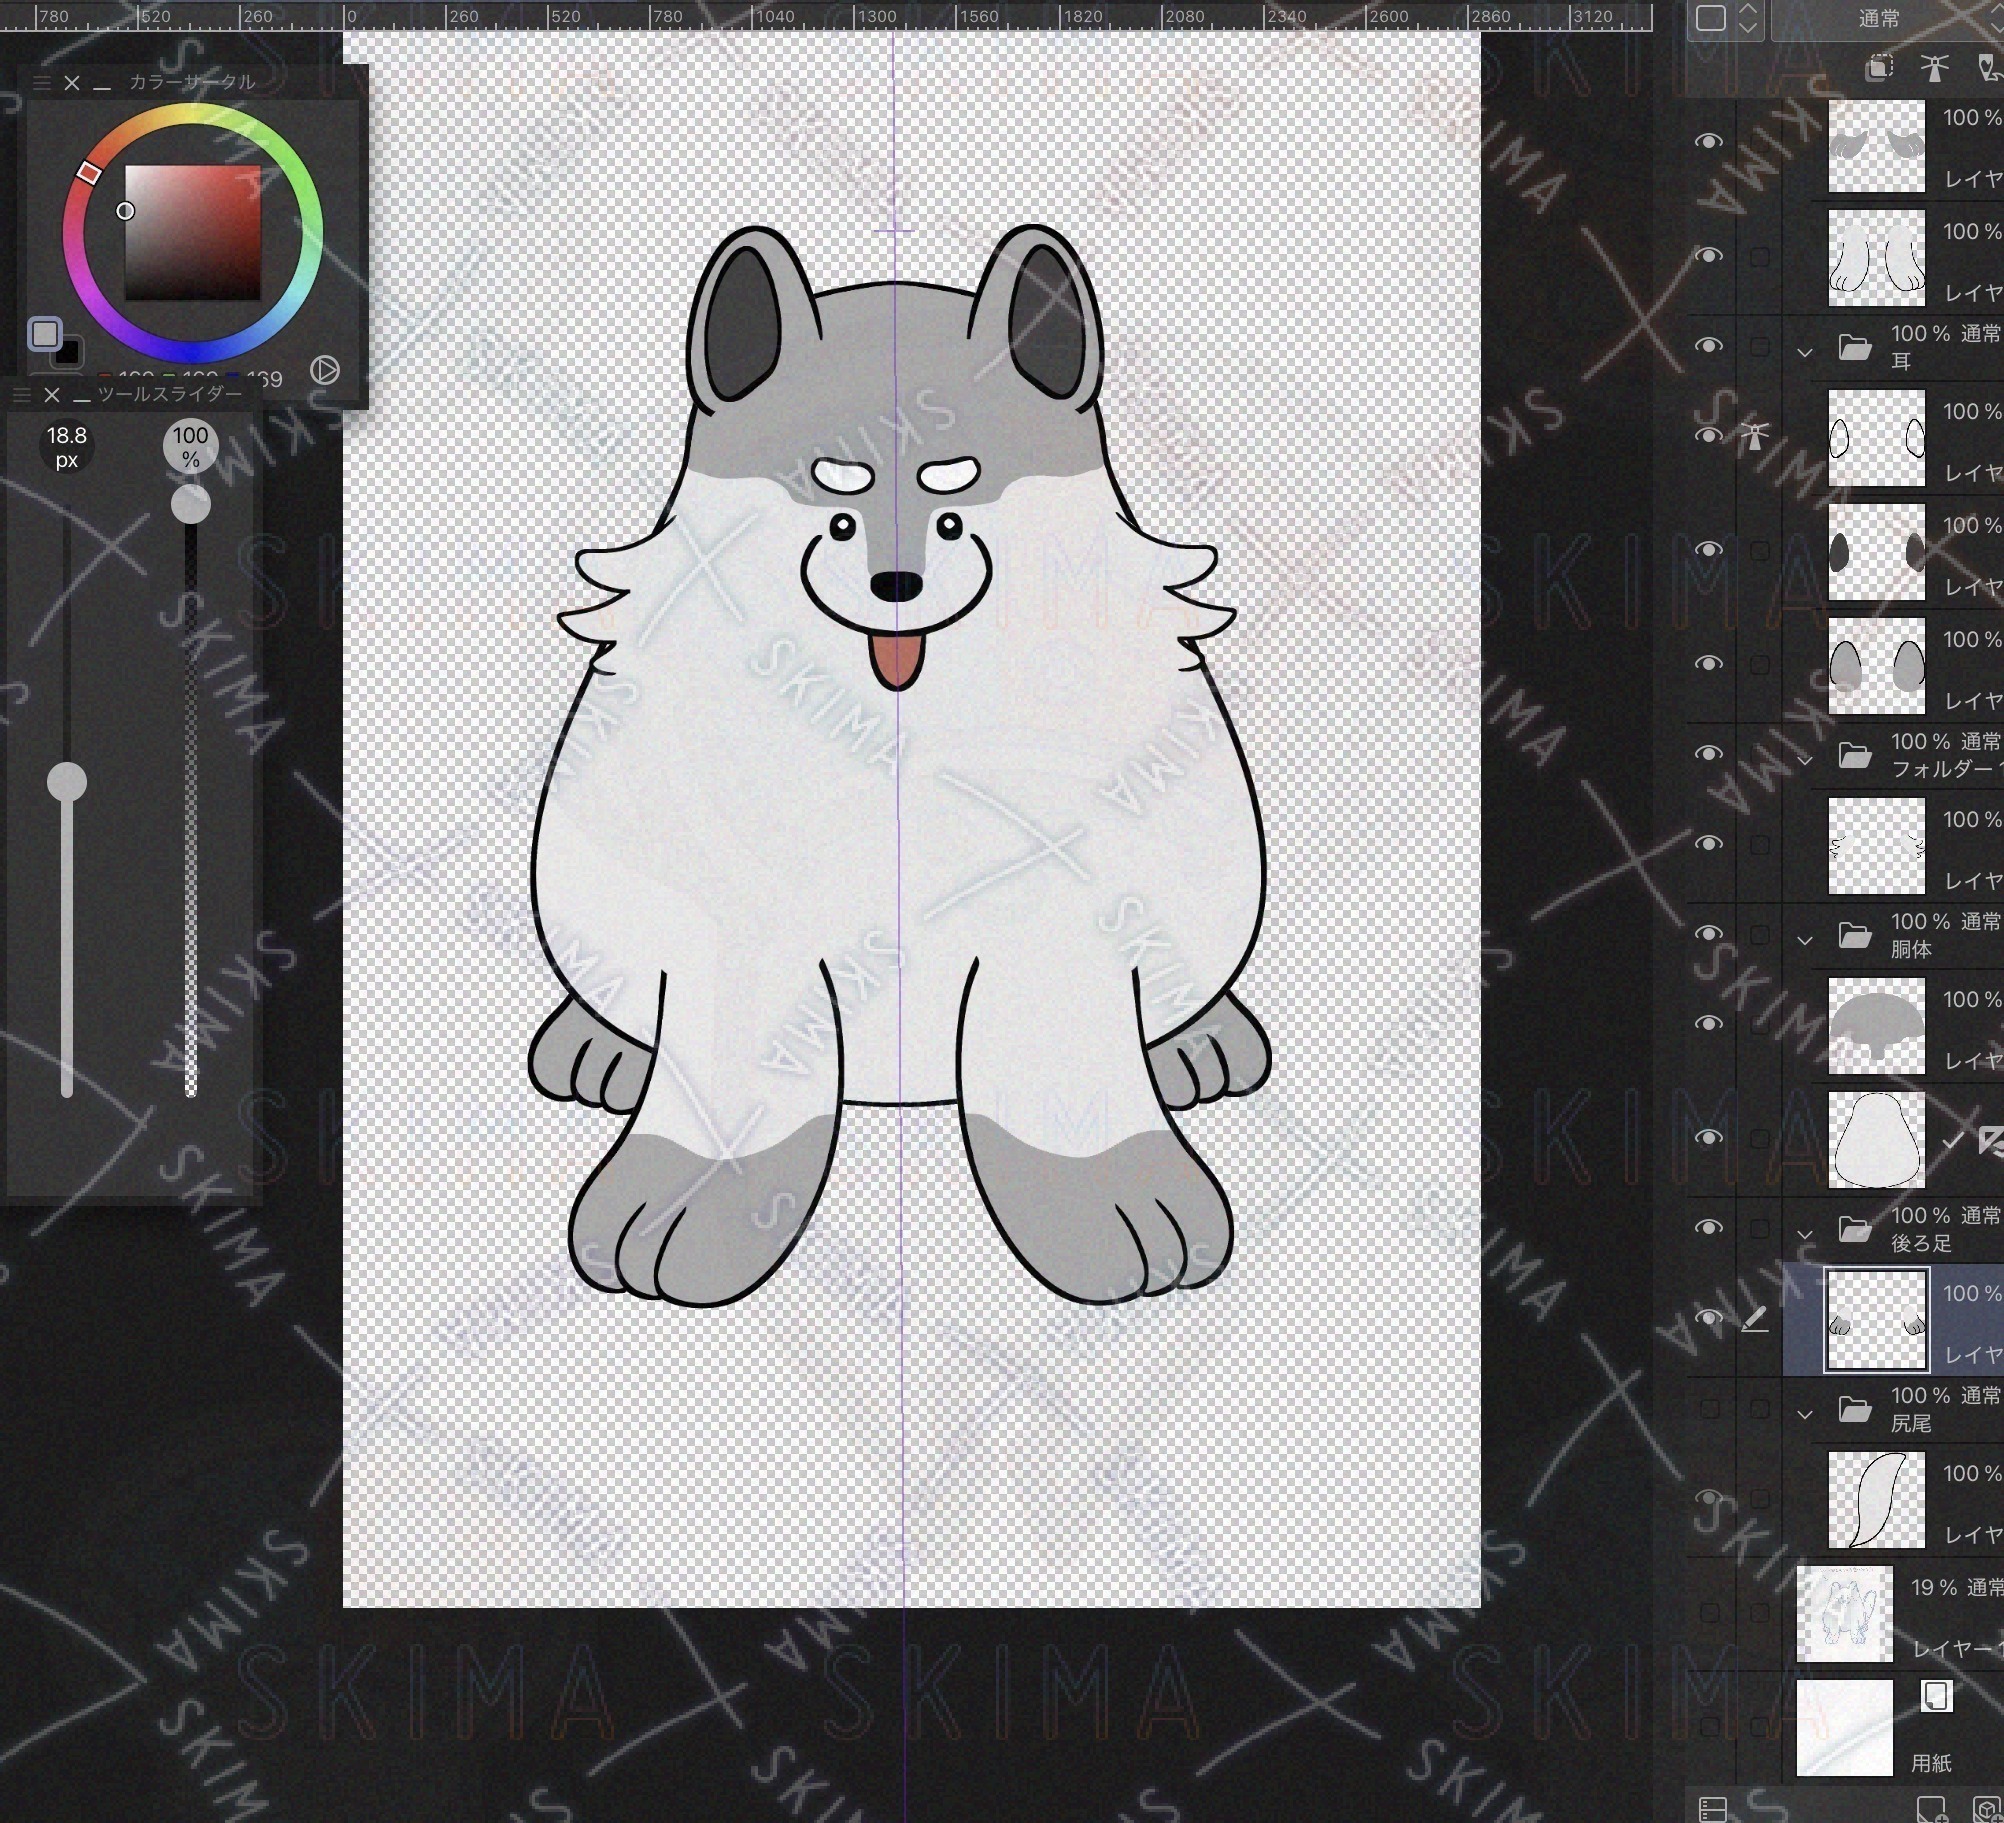This screenshot has height=1823, width=2004.
Task: Click the 耳 folder icon
Action: tap(1855, 347)
